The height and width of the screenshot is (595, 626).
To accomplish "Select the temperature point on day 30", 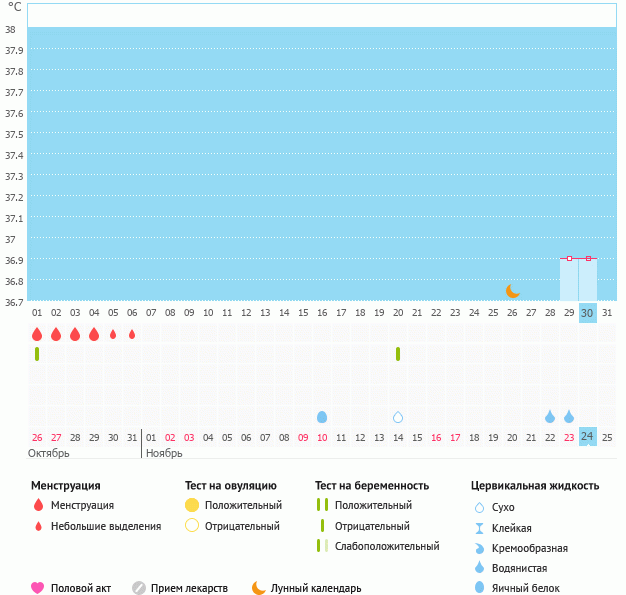I will point(588,259).
